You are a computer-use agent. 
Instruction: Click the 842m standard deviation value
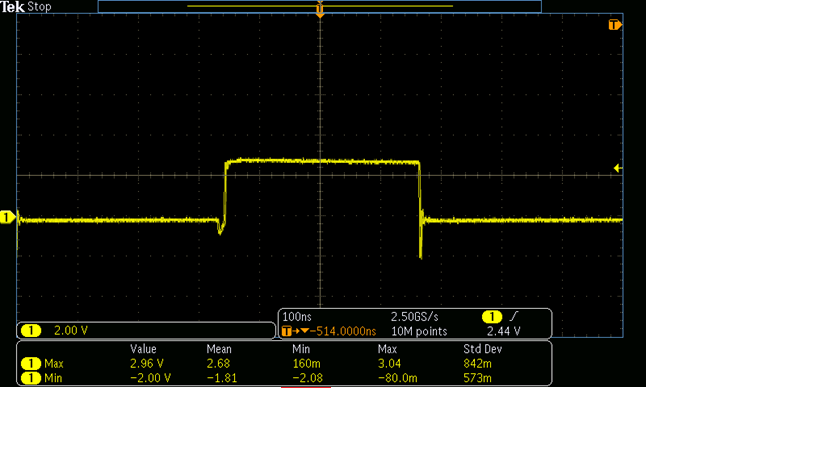(x=477, y=363)
